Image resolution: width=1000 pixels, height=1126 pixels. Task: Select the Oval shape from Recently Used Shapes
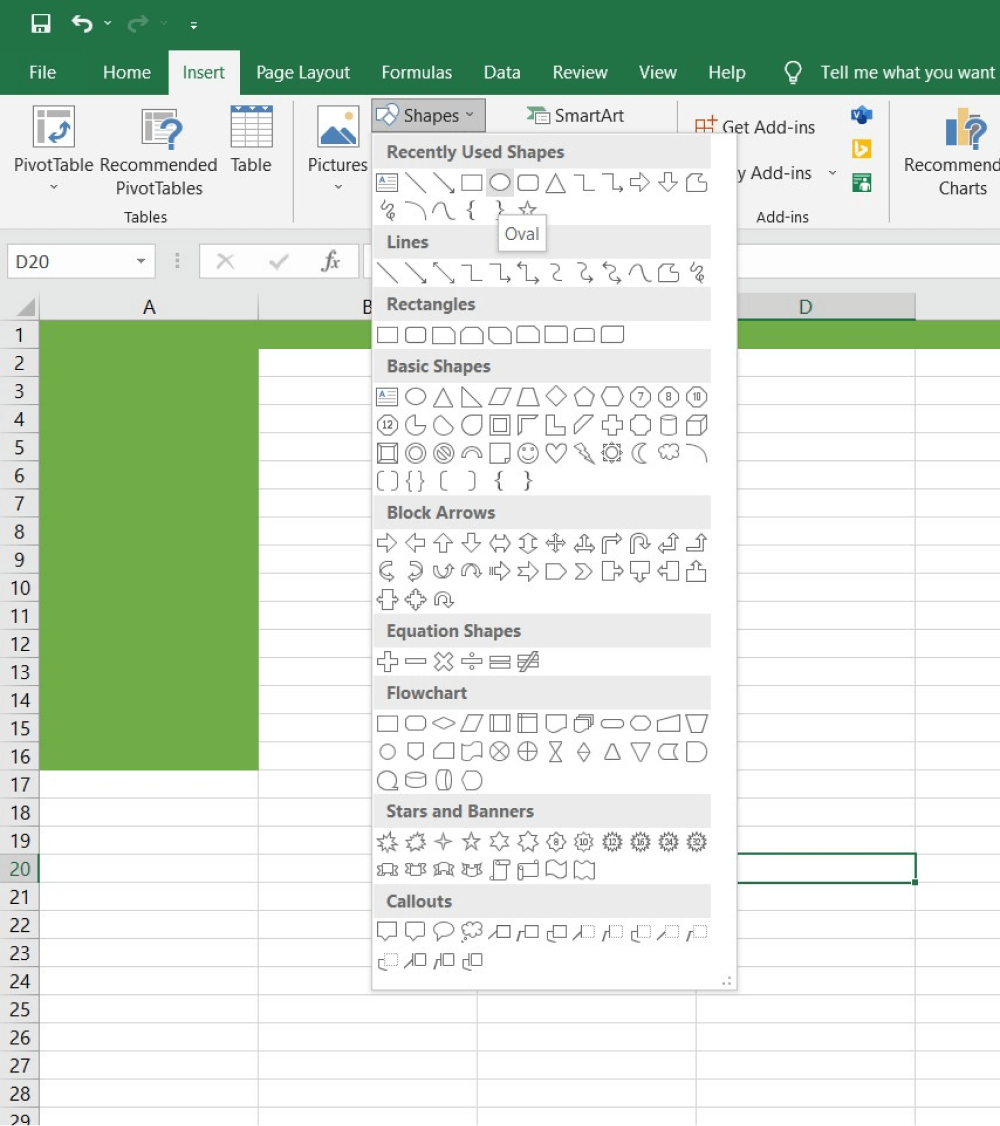[x=498, y=181]
